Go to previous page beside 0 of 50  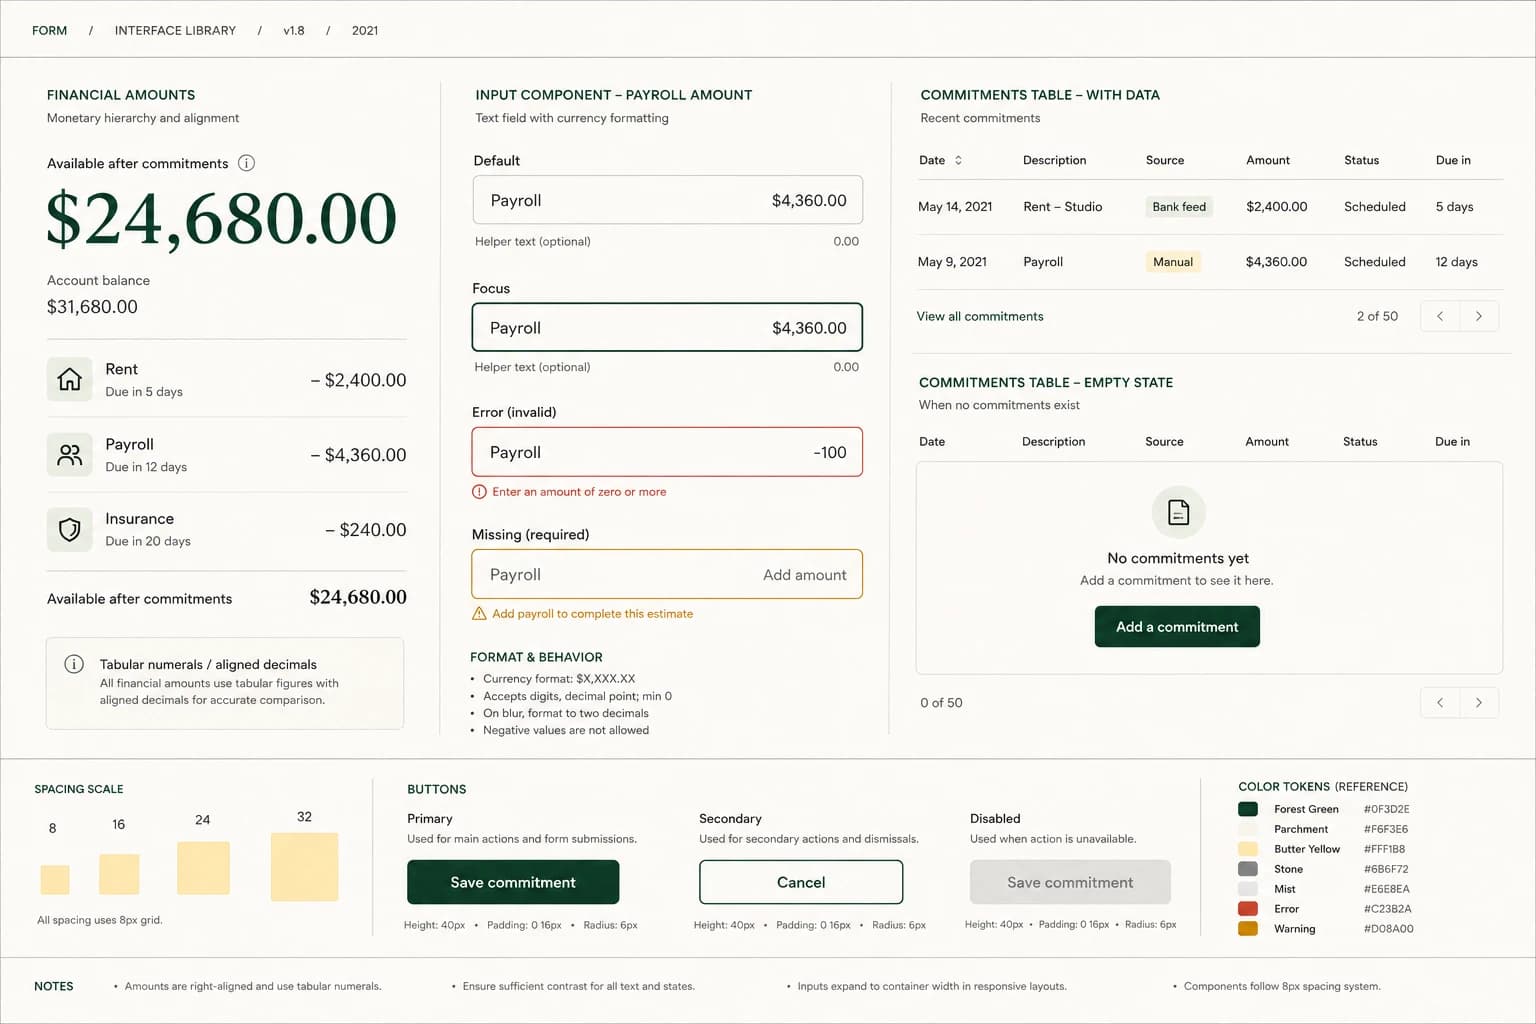coord(1440,702)
